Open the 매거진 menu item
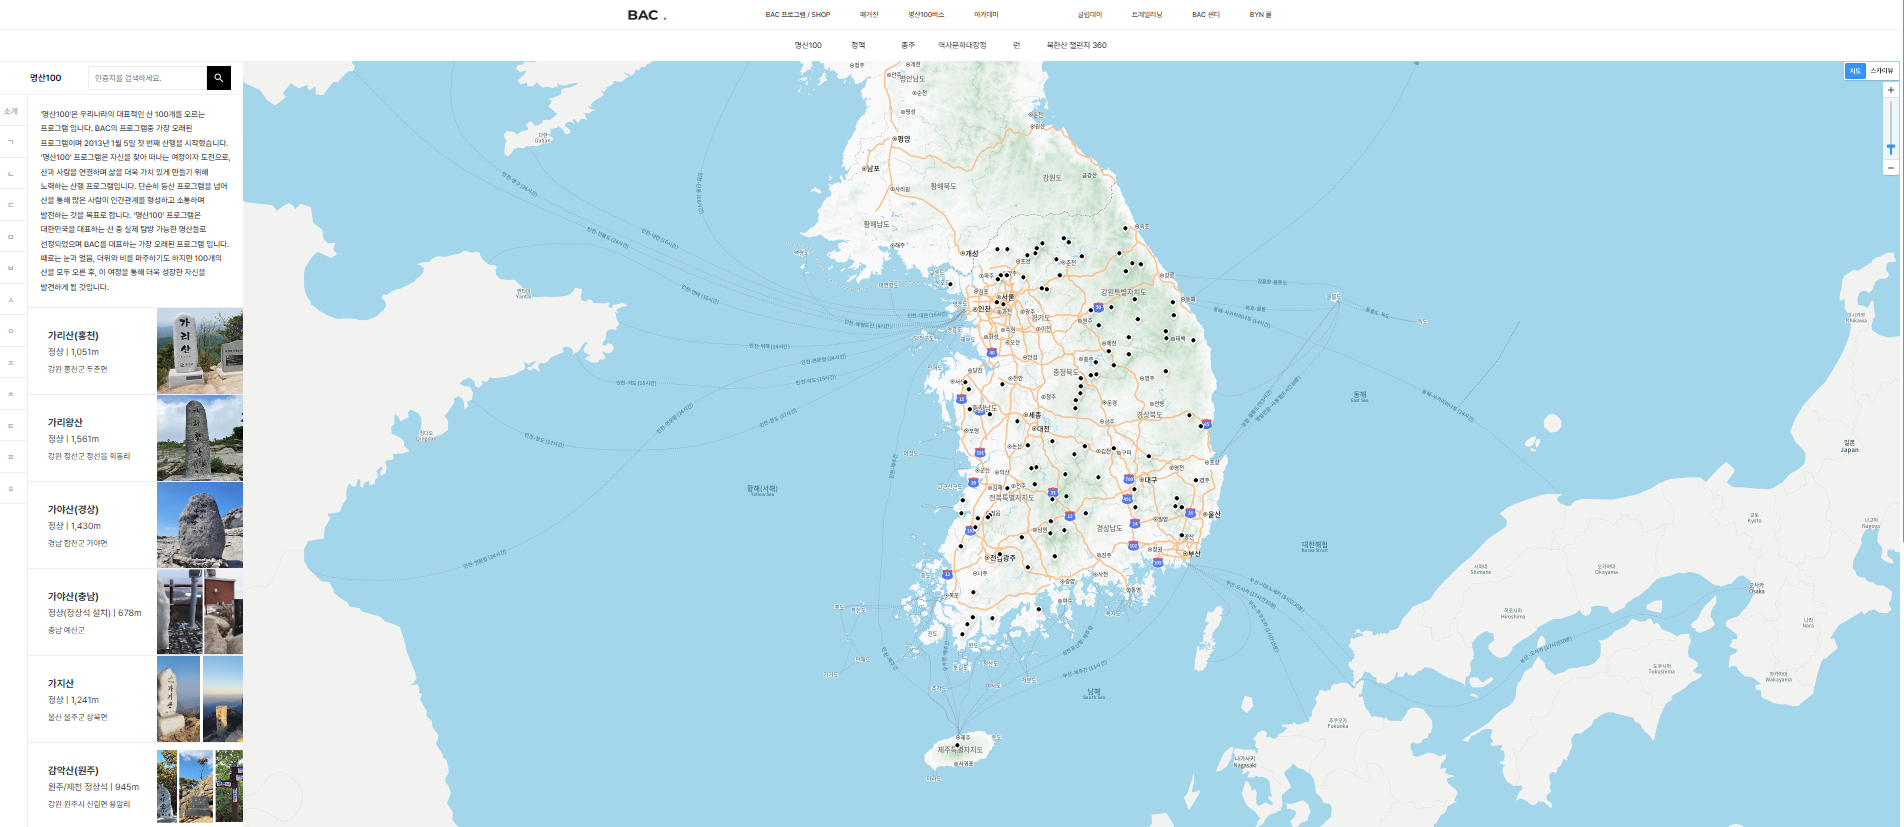The height and width of the screenshot is (827, 1904). [x=869, y=15]
